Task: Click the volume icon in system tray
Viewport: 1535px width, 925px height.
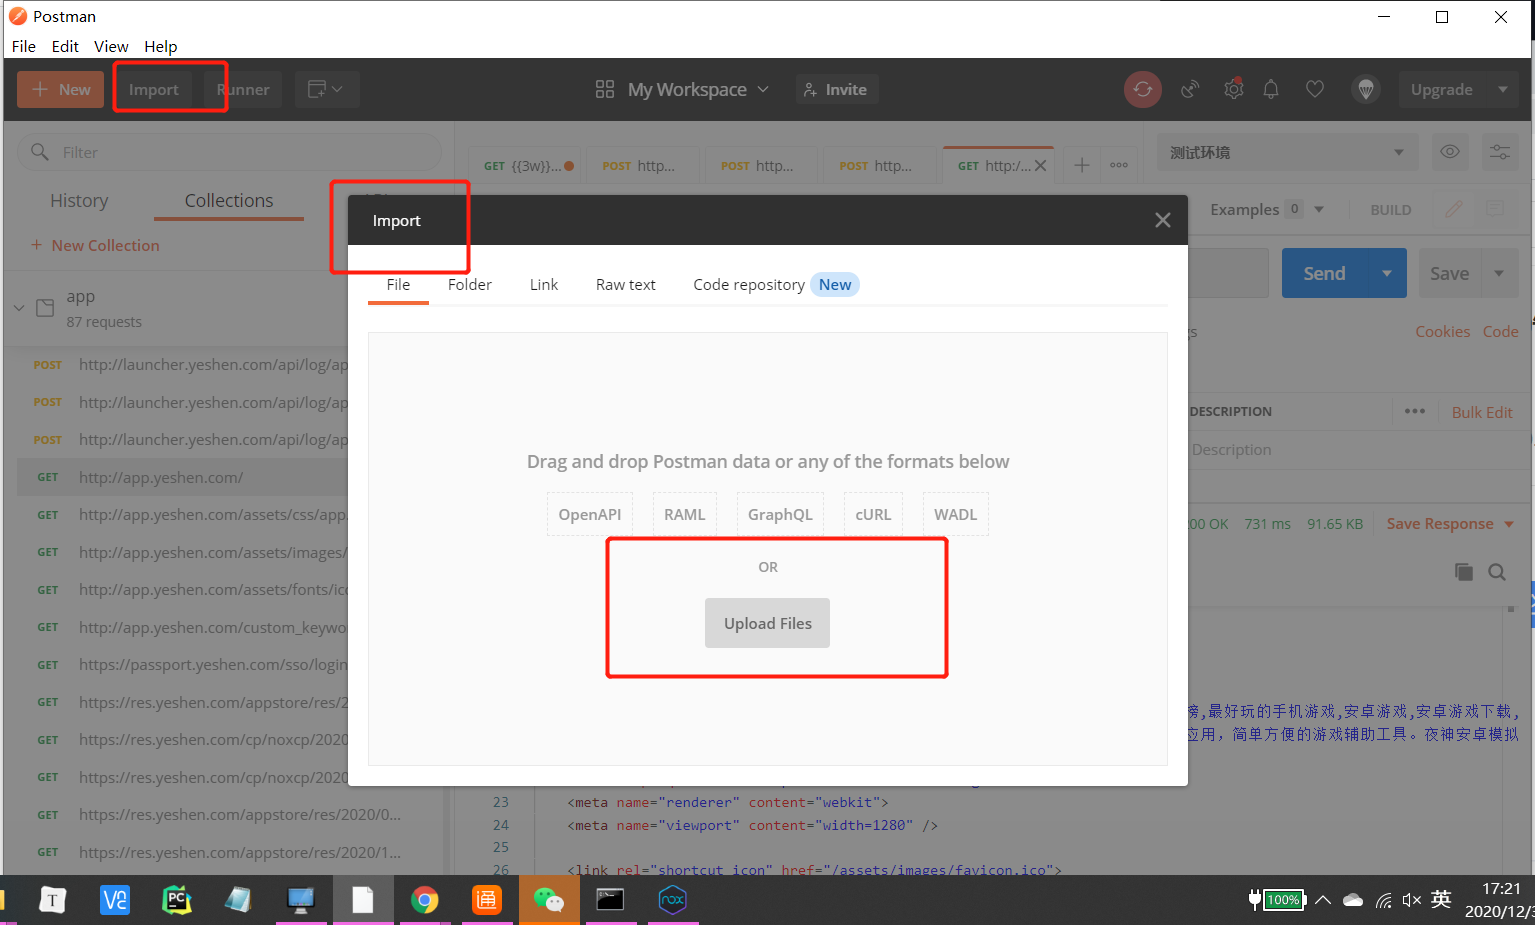Action: [x=1412, y=900]
